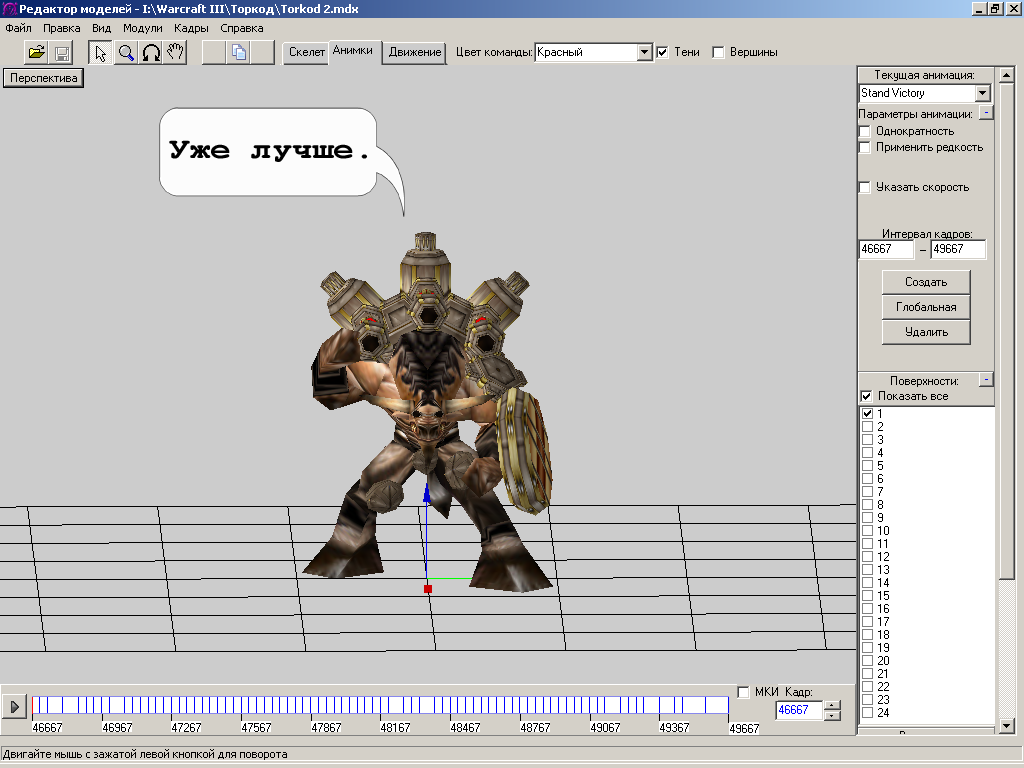Select the magnifier zoom tool
The width and height of the screenshot is (1024, 768).
[x=126, y=53]
